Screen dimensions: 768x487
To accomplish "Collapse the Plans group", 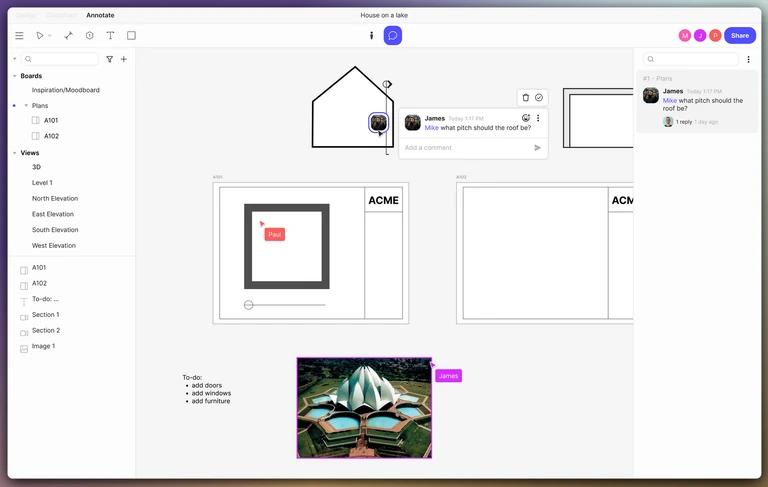I will (26, 105).
